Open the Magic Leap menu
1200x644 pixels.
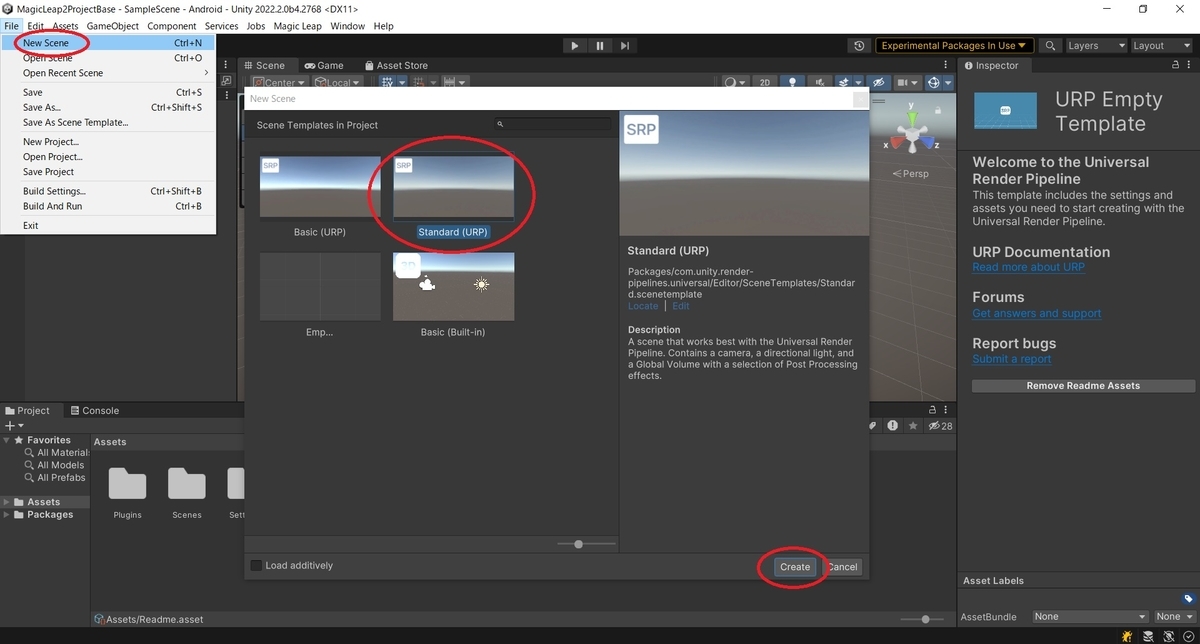(x=296, y=26)
